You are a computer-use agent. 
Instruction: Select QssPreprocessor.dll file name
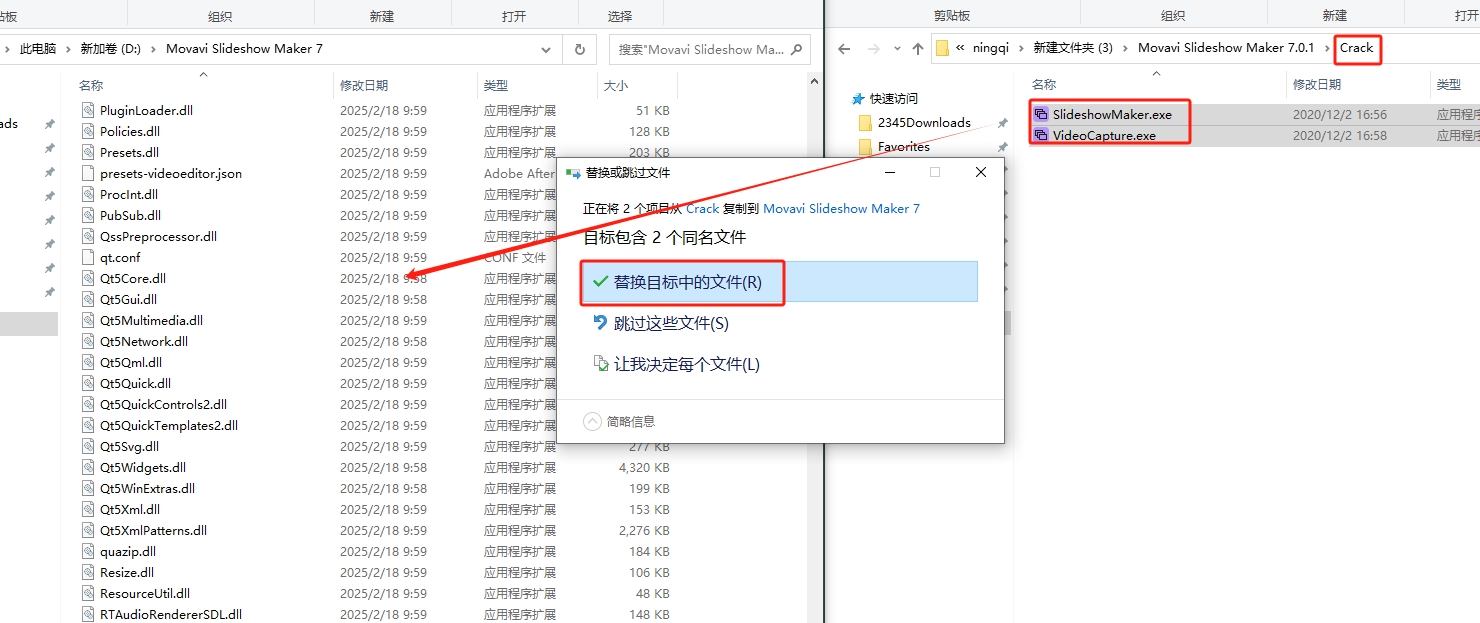(158, 236)
